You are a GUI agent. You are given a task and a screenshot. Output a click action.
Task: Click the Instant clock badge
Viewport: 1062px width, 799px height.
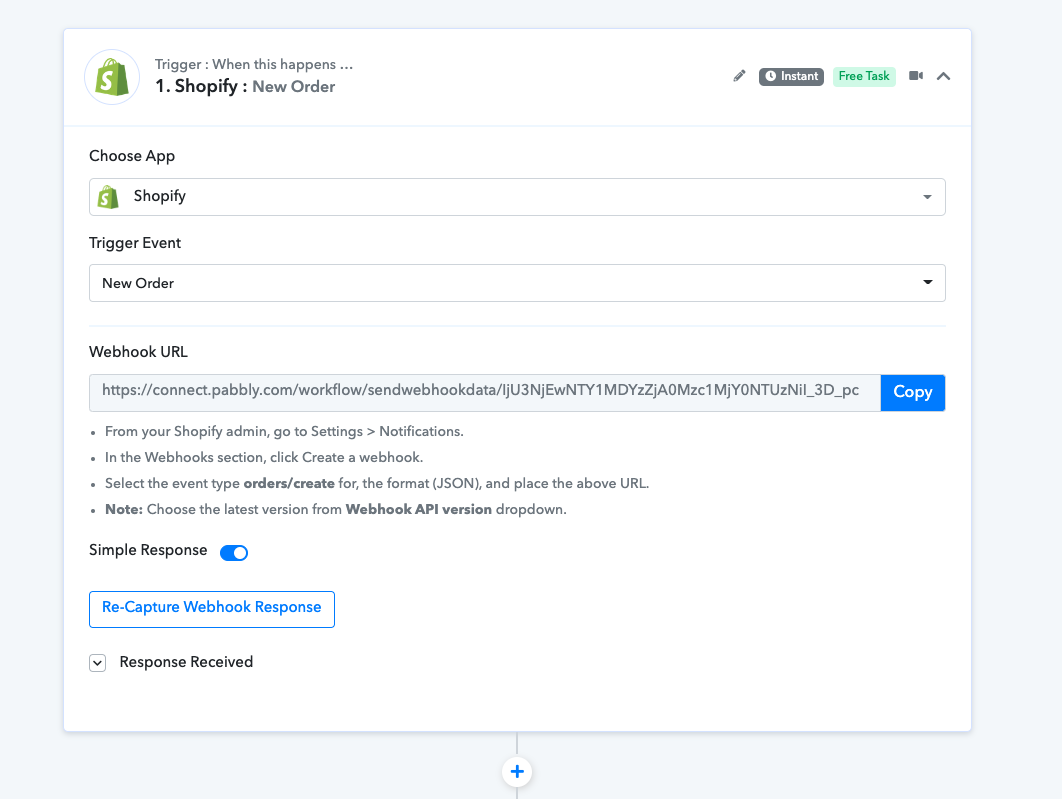pos(791,77)
